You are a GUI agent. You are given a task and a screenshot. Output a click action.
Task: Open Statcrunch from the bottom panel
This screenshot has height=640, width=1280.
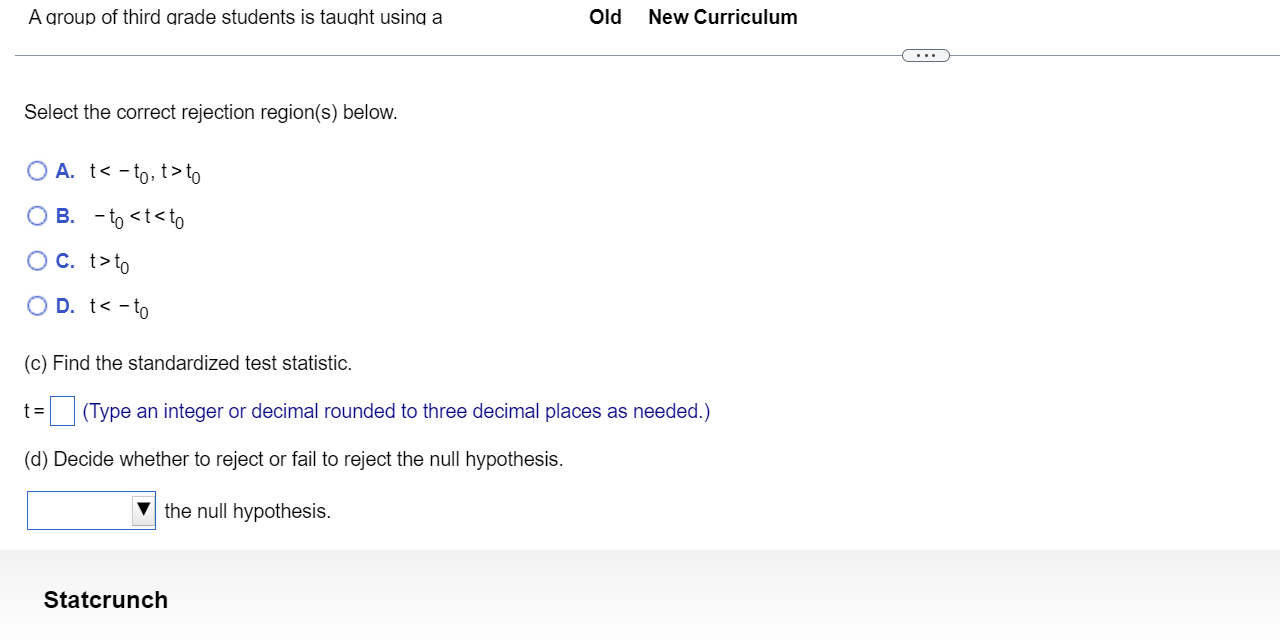(x=104, y=599)
